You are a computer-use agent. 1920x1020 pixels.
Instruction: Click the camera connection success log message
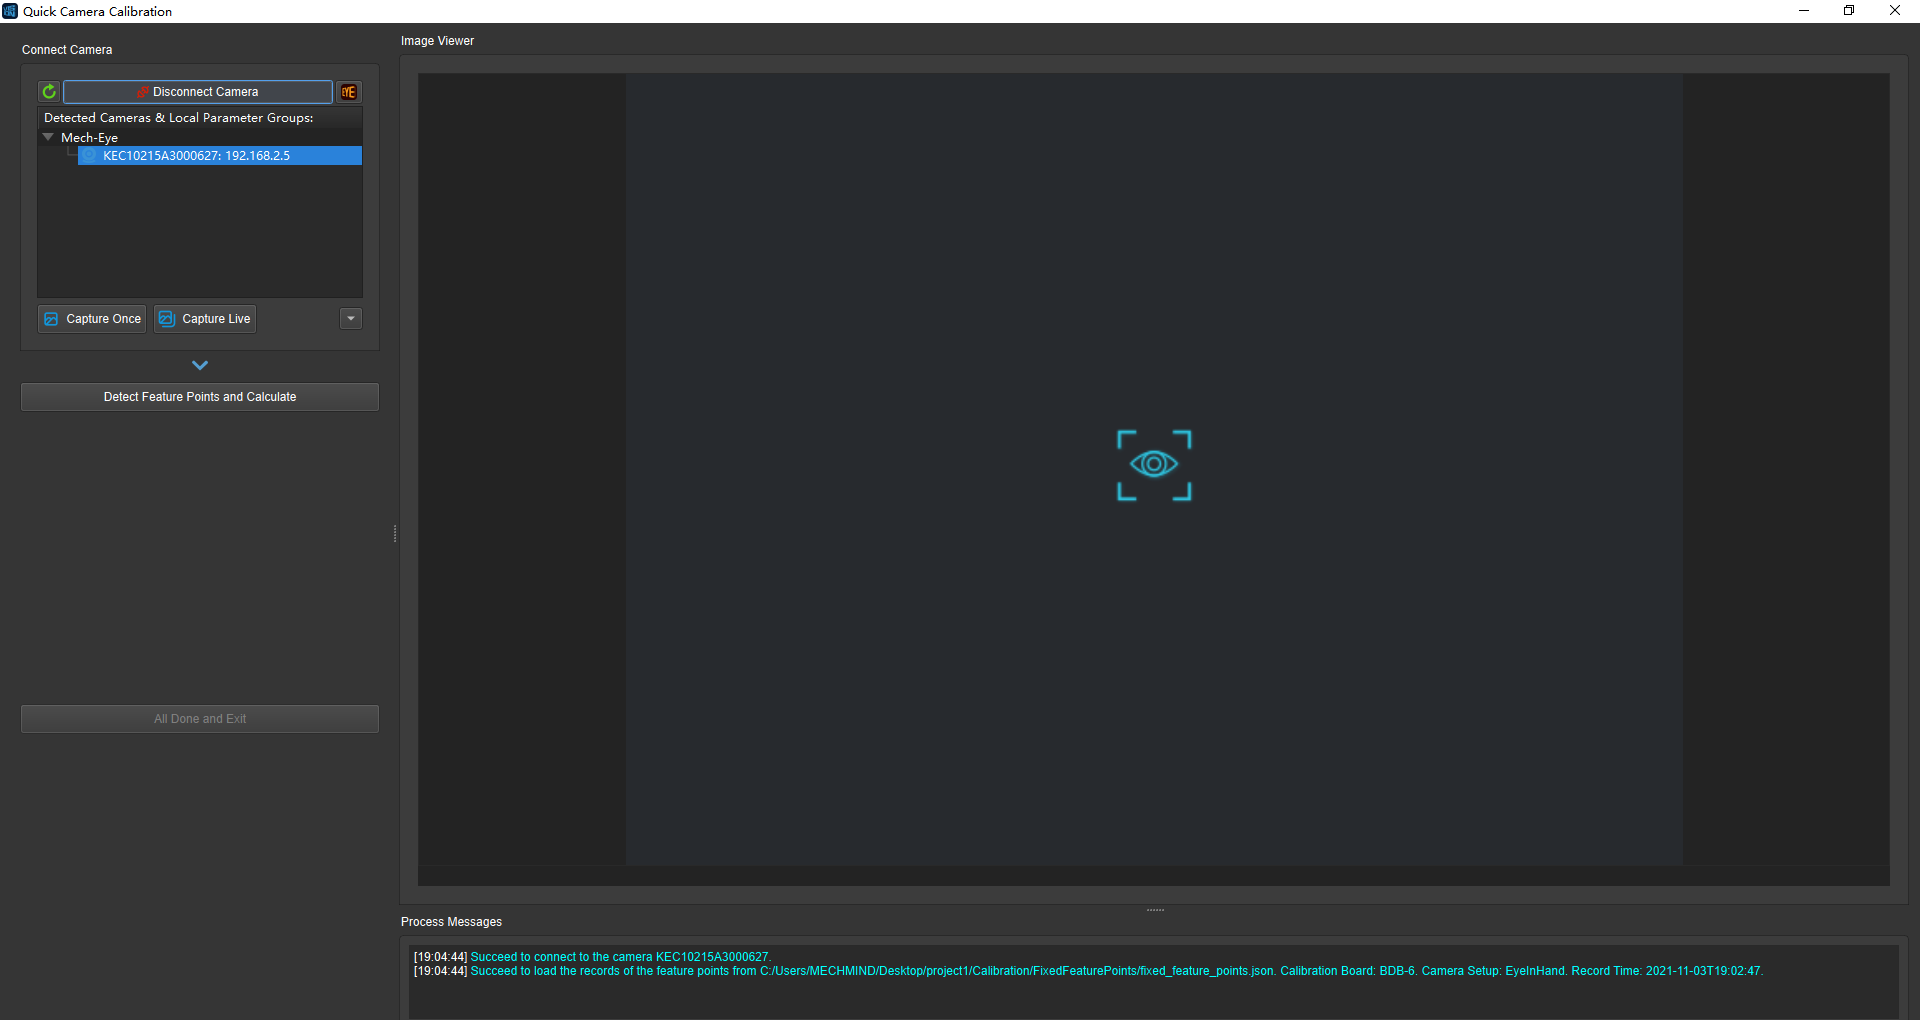coord(620,957)
